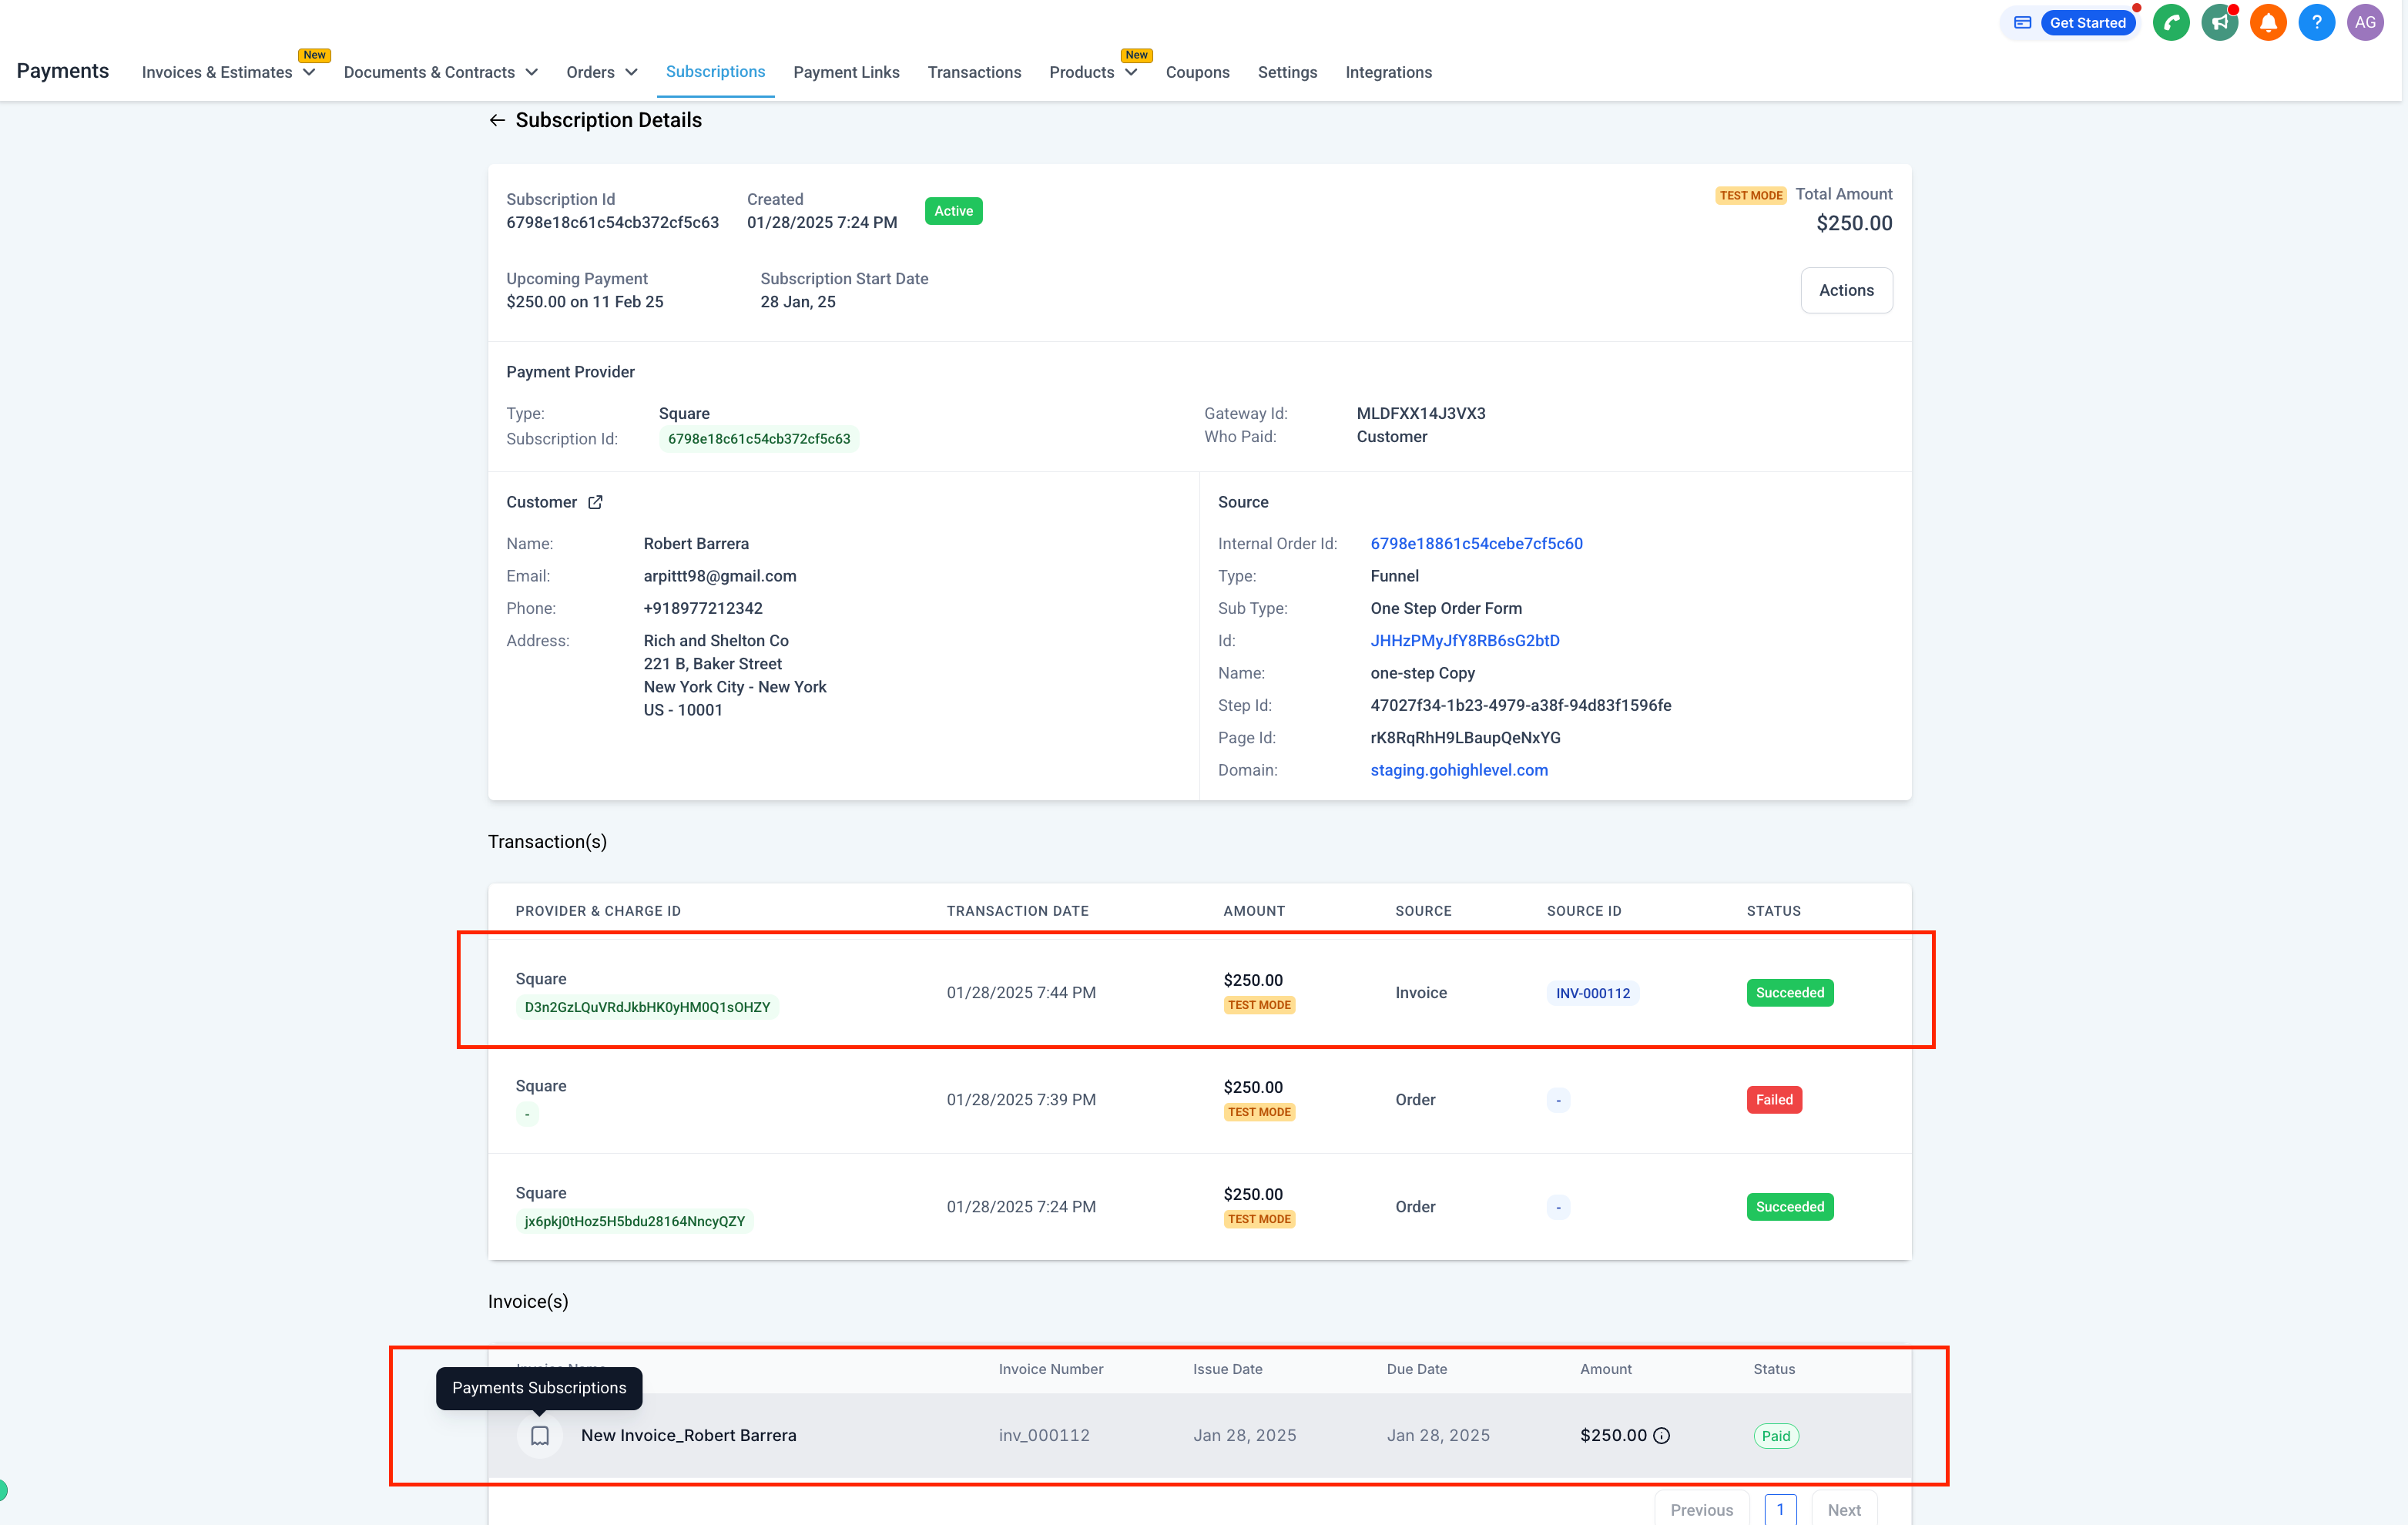Image resolution: width=2408 pixels, height=1525 pixels.
Task: Toggle the Paid status on inv_000112 invoice
Action: [x=1776, y=1436]
